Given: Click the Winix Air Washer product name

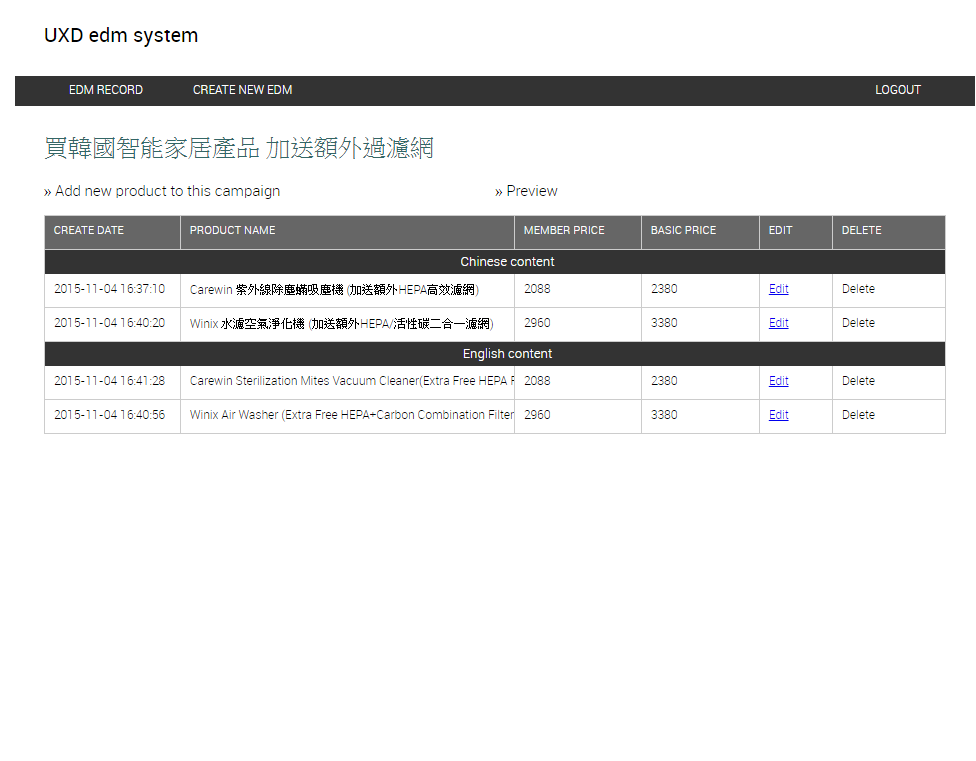Looking at the screenshot, I should [352, 415].
